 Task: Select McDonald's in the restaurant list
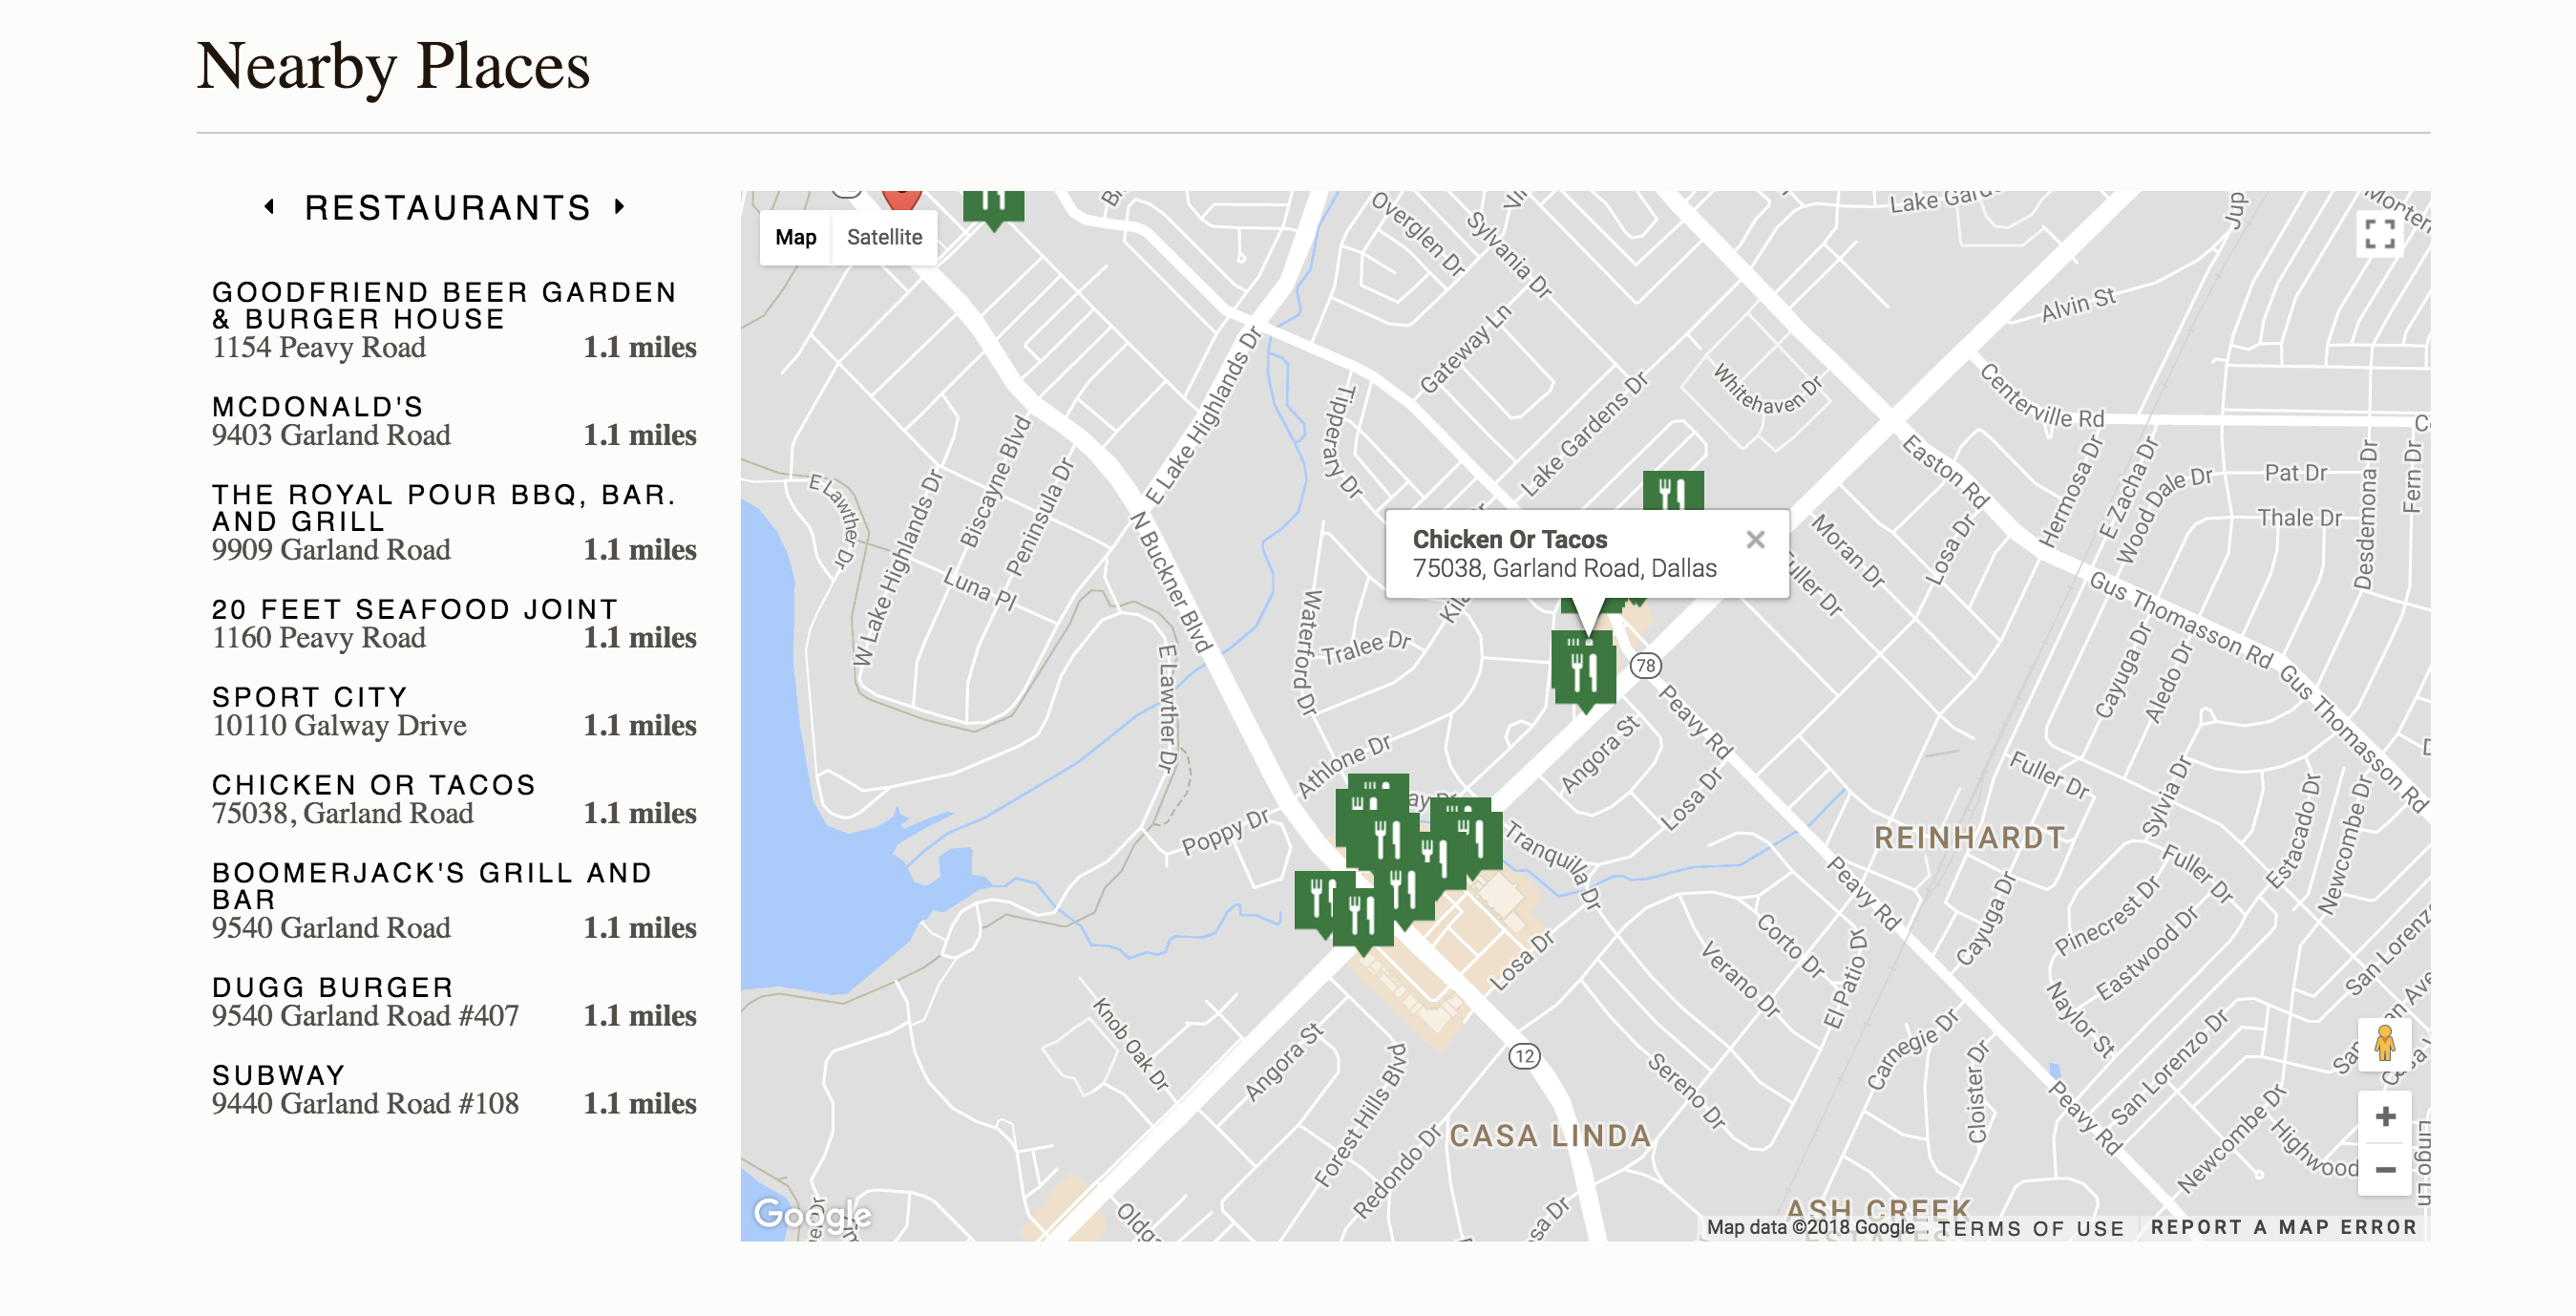(318, 407)
